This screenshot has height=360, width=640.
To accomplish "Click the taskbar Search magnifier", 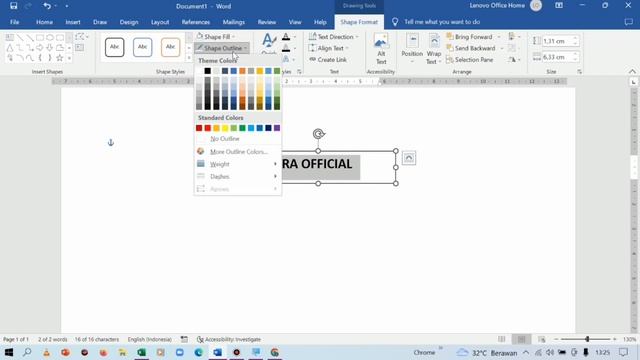I will [x=27, y=352].
